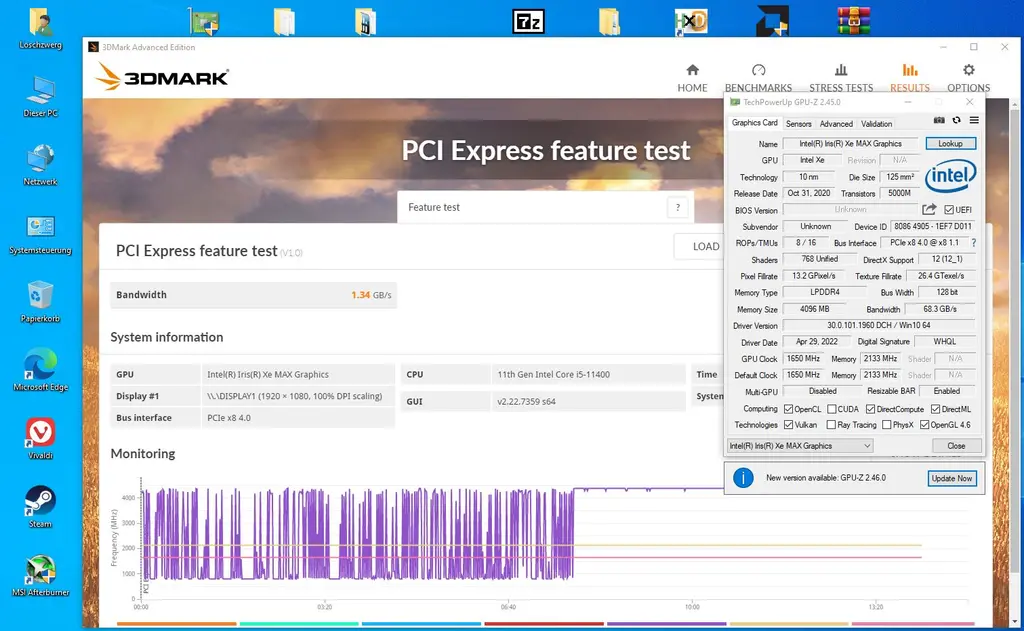Click the Bus Interface question mark
This screenshot has height=631, width=1024.
[x=973, y=243]
